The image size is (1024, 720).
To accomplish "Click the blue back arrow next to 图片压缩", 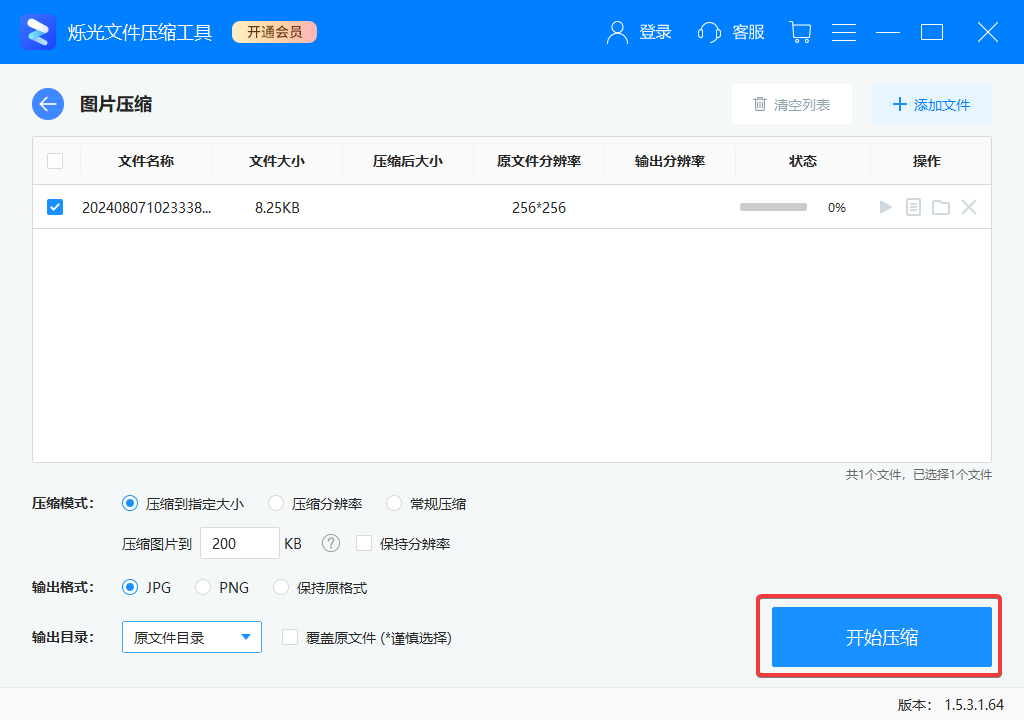I will tap(47, 103).
